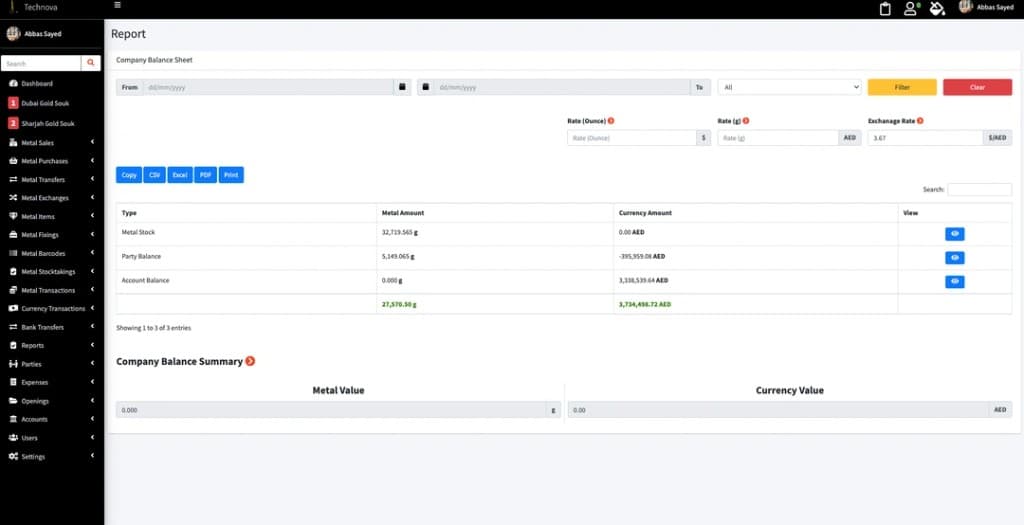Click the Metal Sales icon in sidebar
The width and height of the screenshot is (1024, 525).
tap(13, 142)
